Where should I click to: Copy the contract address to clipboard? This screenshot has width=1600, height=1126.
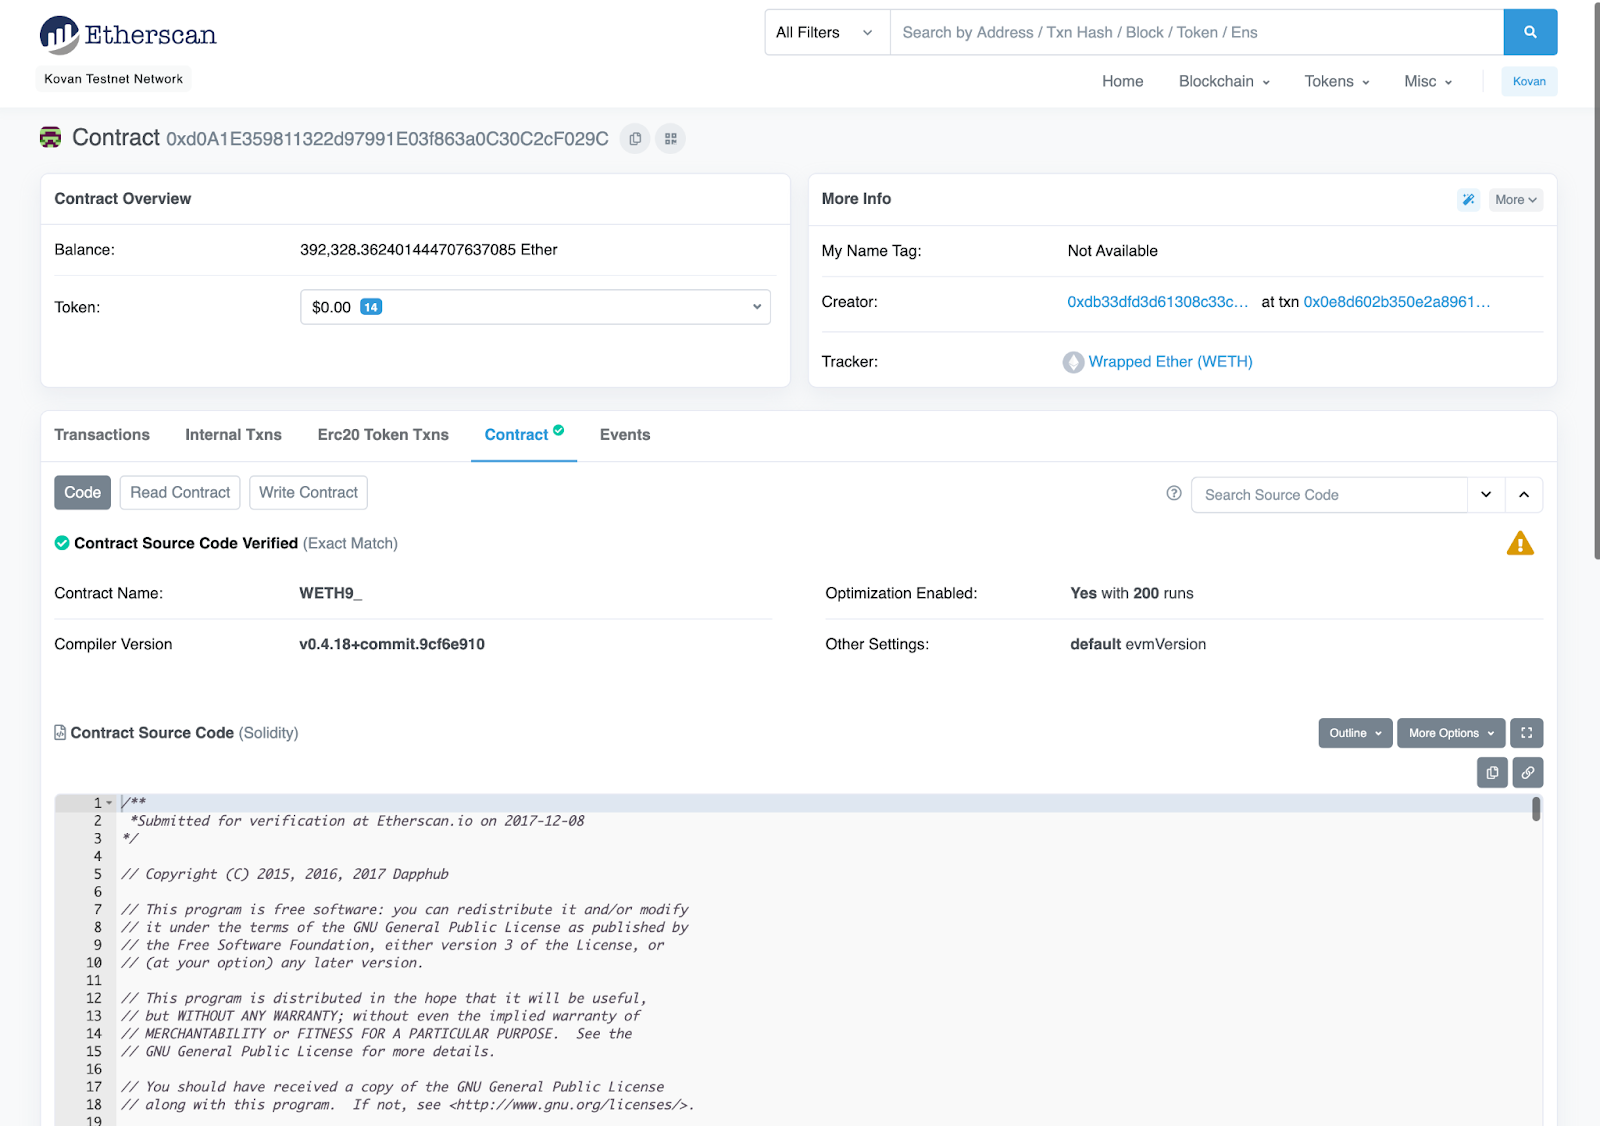point(634,138)
